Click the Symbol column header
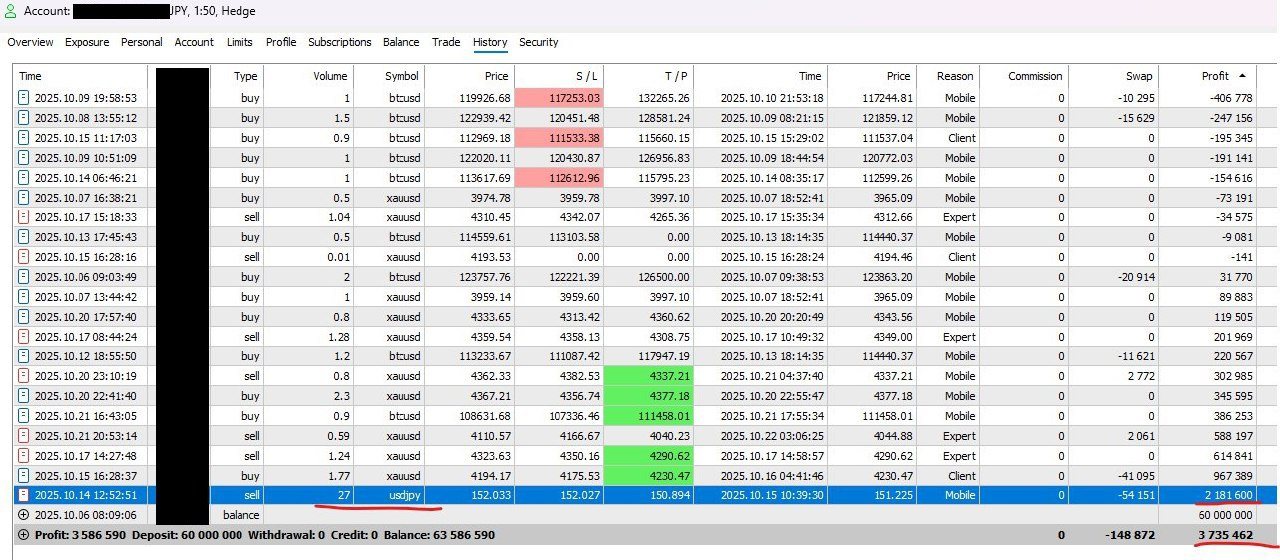This screenshot has width=1280, height=560. pyautogui.click(x=401, y=76)
